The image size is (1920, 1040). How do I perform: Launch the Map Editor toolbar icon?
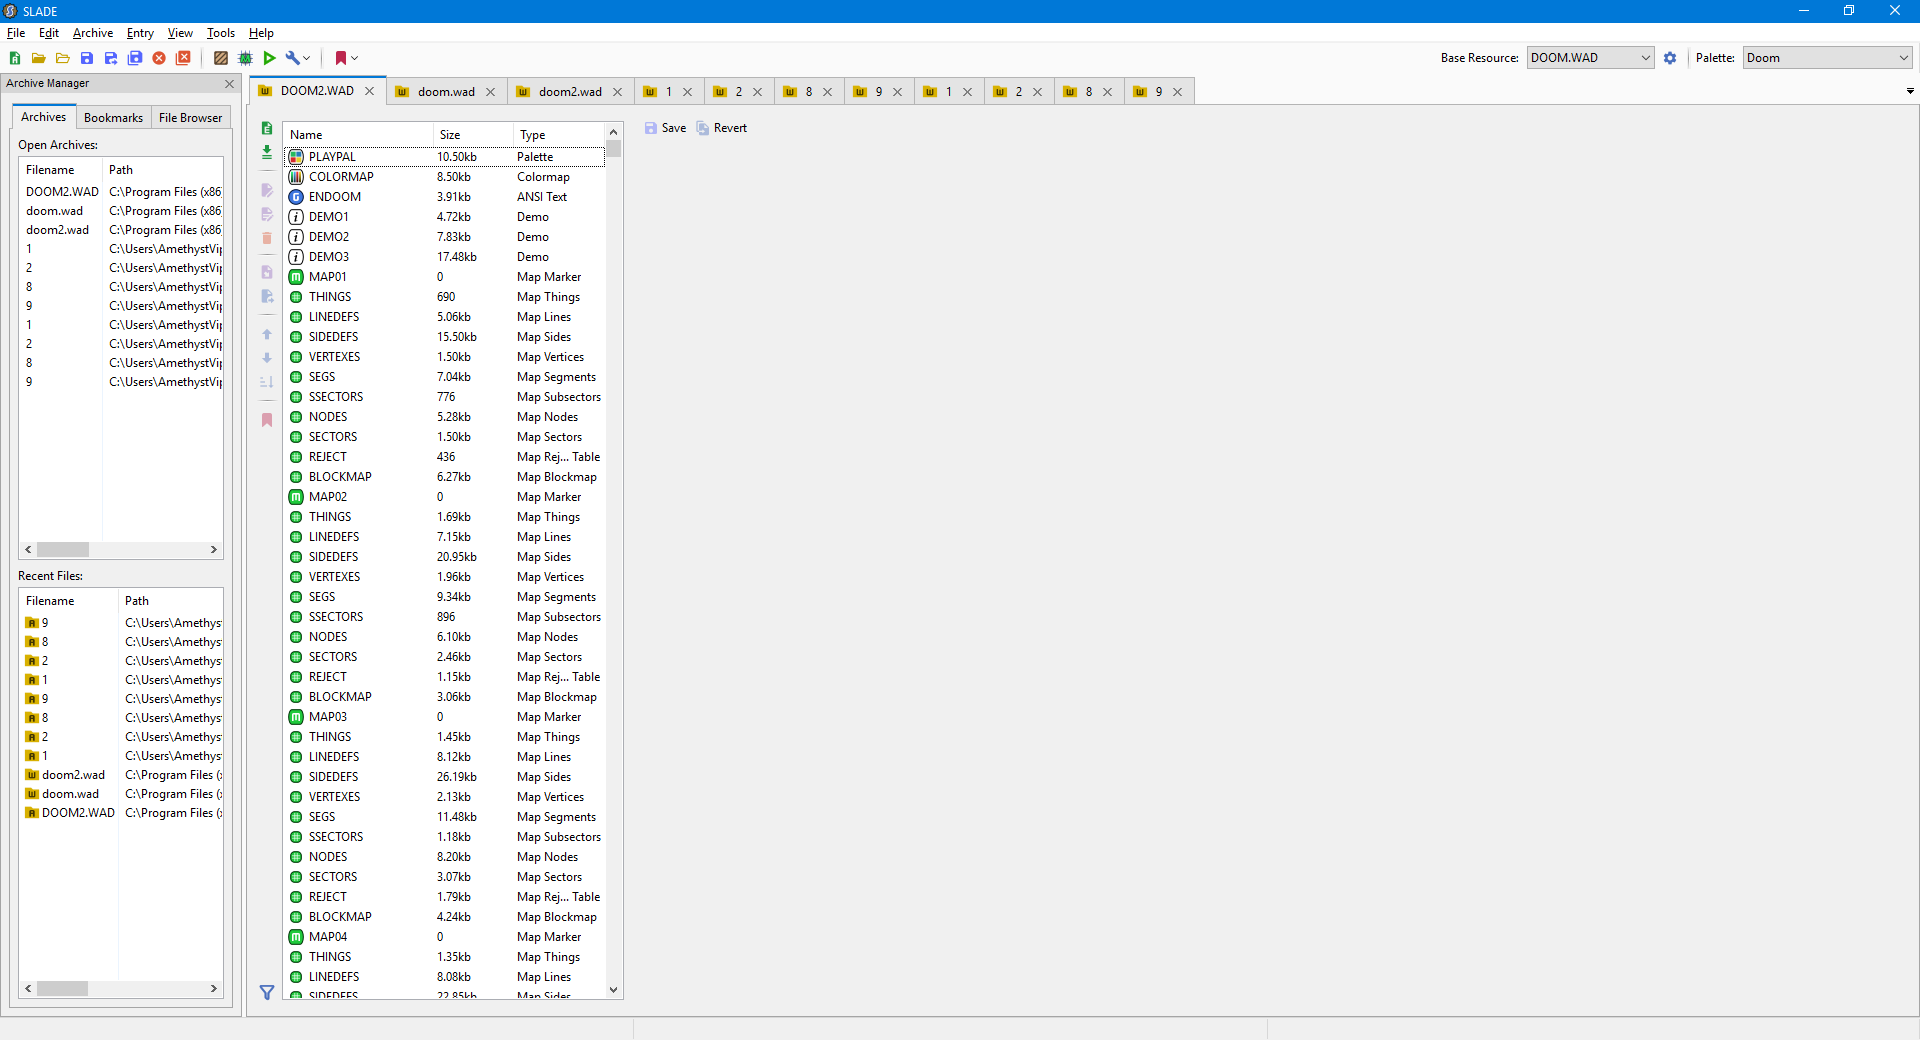click(245, 58)
